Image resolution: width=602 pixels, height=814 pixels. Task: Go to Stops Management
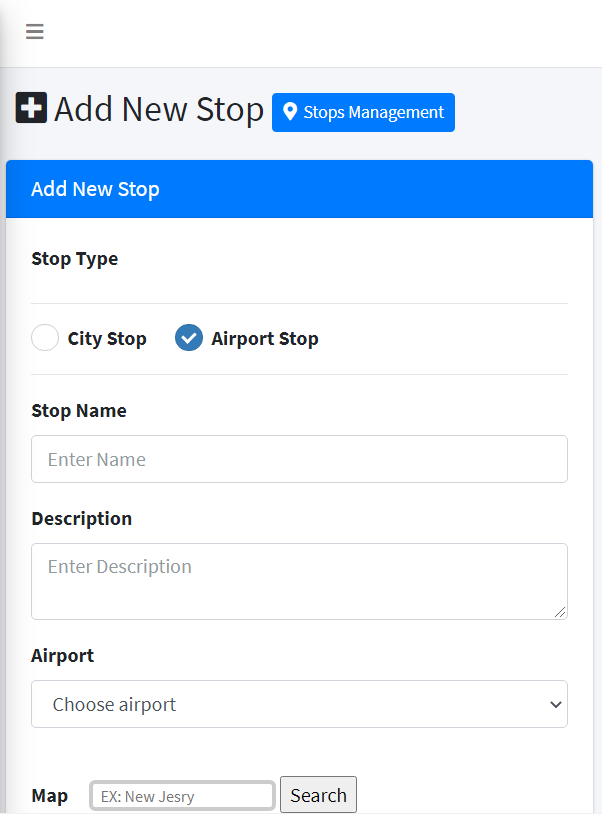pos(363,113)
